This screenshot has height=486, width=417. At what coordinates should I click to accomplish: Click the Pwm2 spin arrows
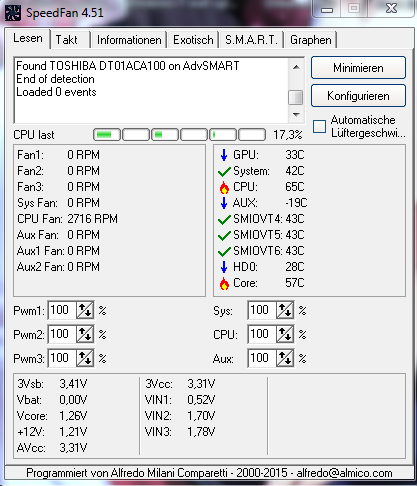click(x=85, y=334)
